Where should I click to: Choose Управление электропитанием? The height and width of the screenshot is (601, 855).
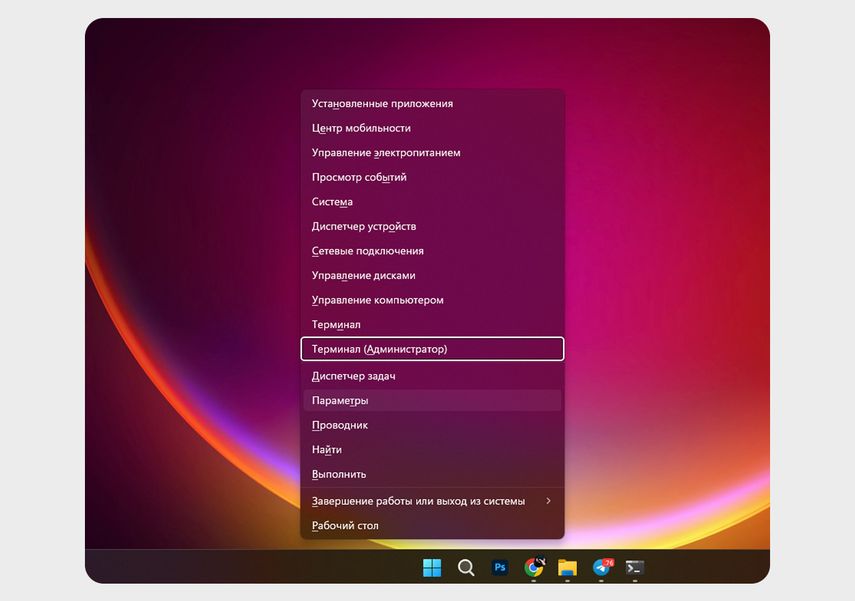(432, 153)
